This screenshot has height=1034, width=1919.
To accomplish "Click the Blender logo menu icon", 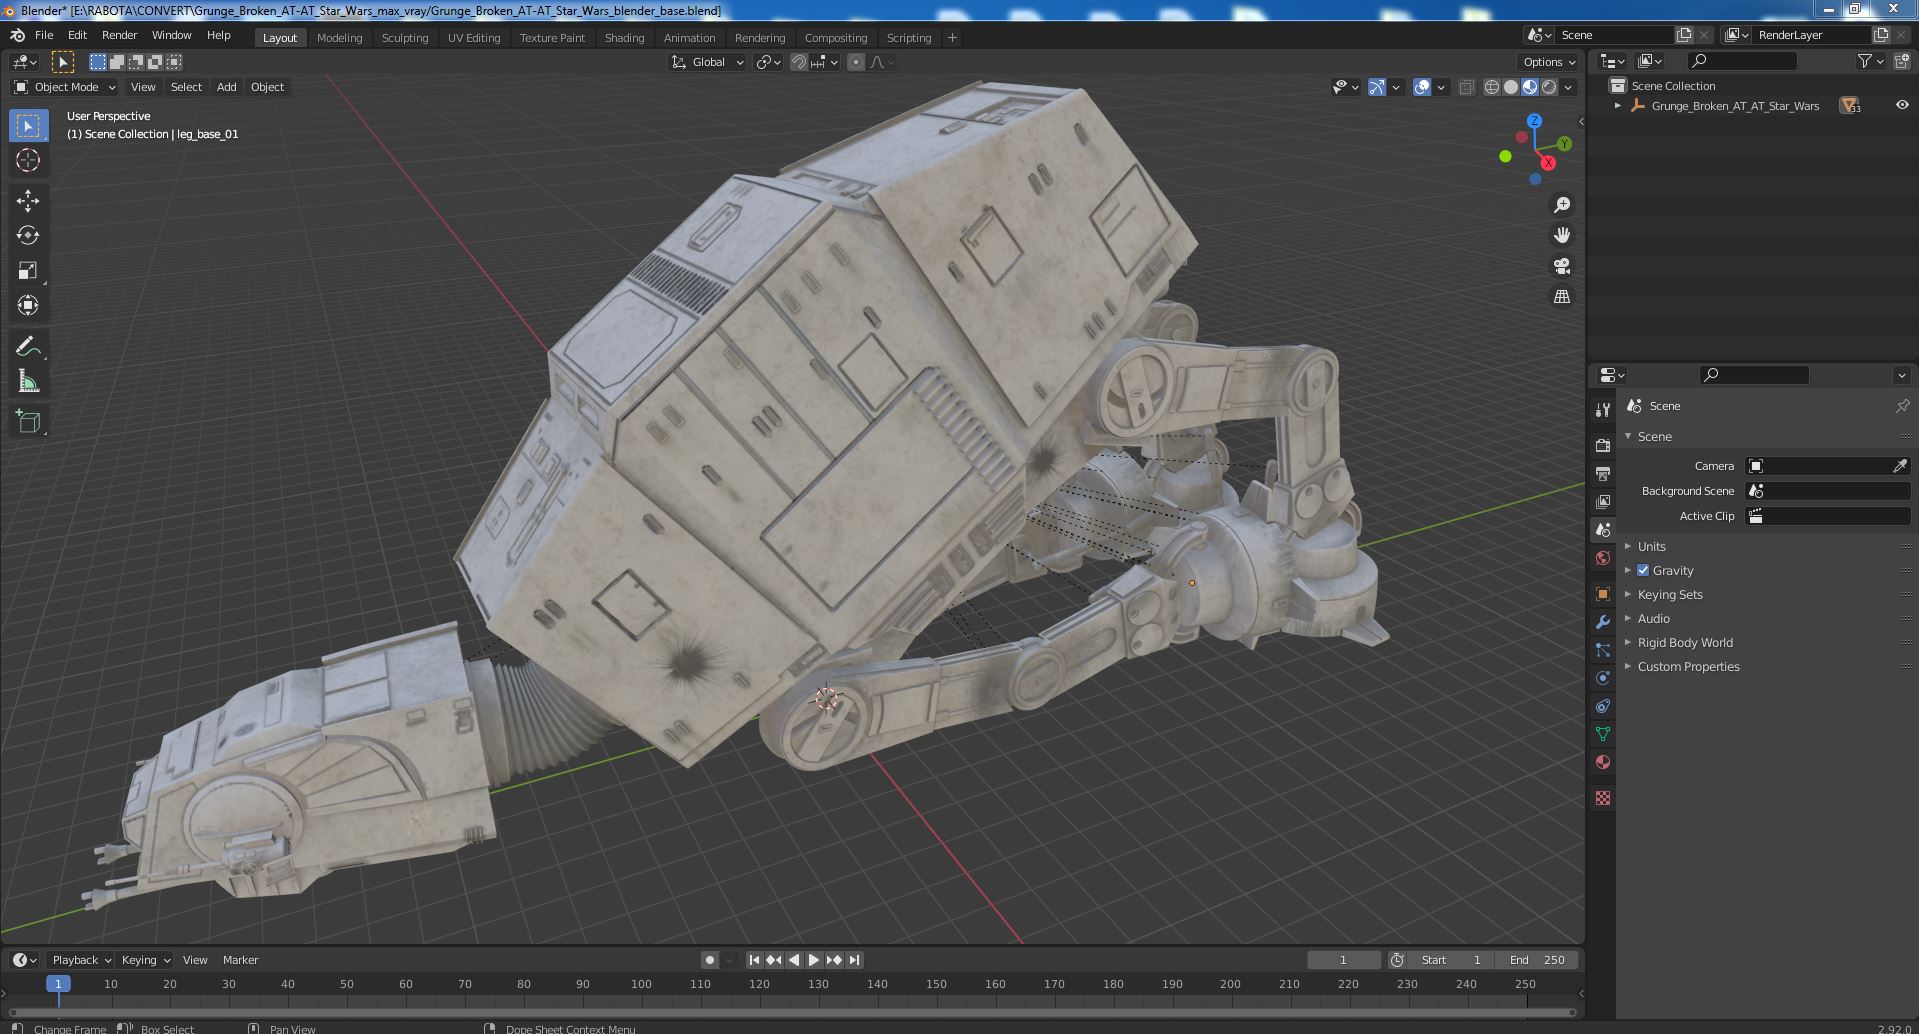I will tap(17, 35).
